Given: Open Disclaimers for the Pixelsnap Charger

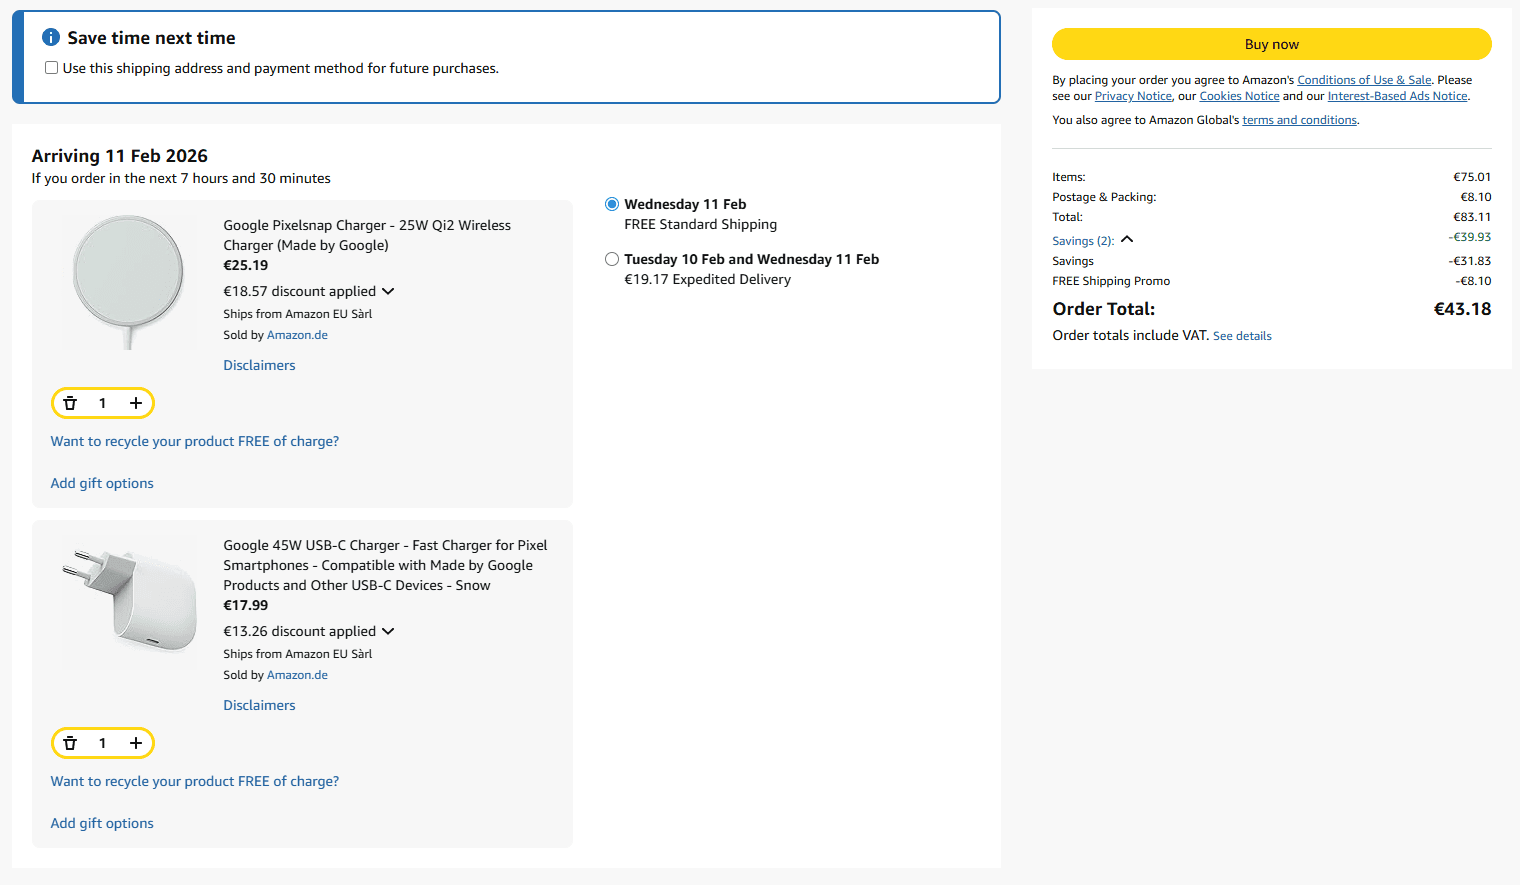Looking at the screenshot, I should [259, 365].
